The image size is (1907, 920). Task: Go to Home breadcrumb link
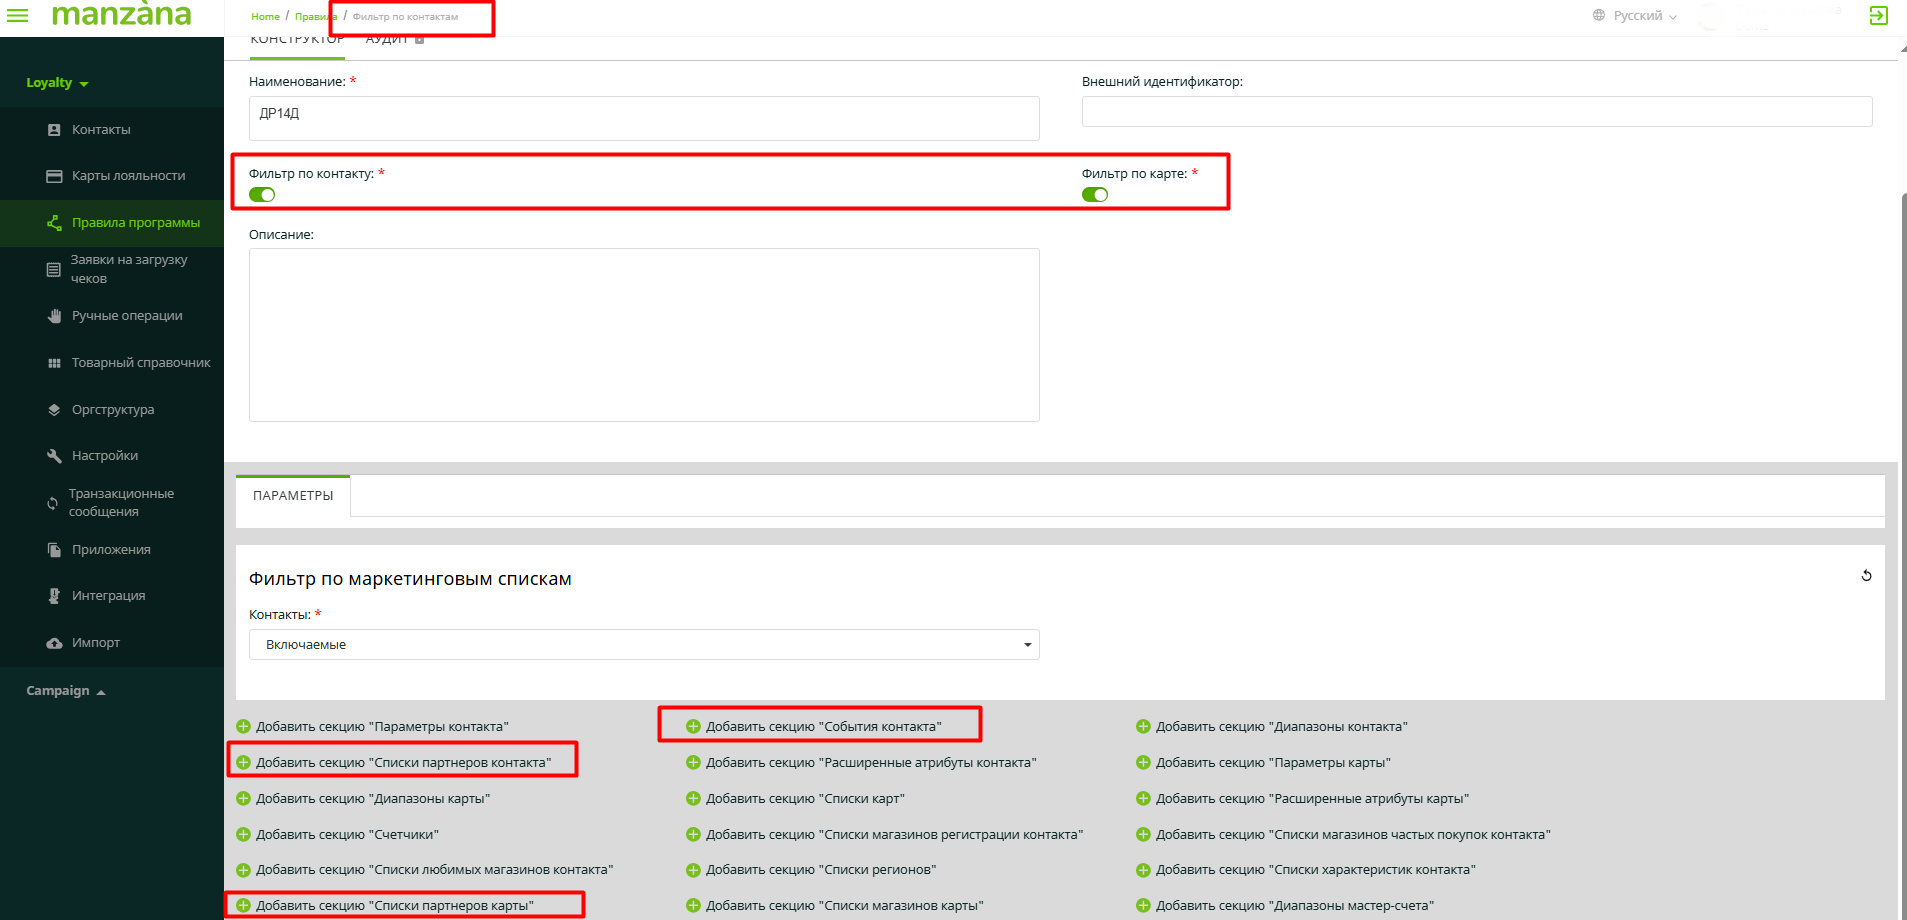265,17
